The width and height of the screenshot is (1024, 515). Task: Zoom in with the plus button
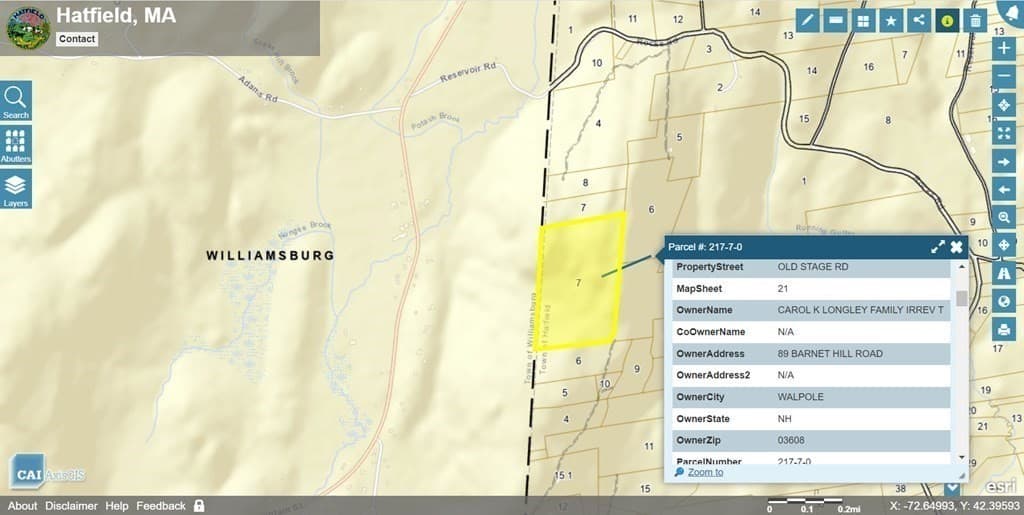point(1004,49)
